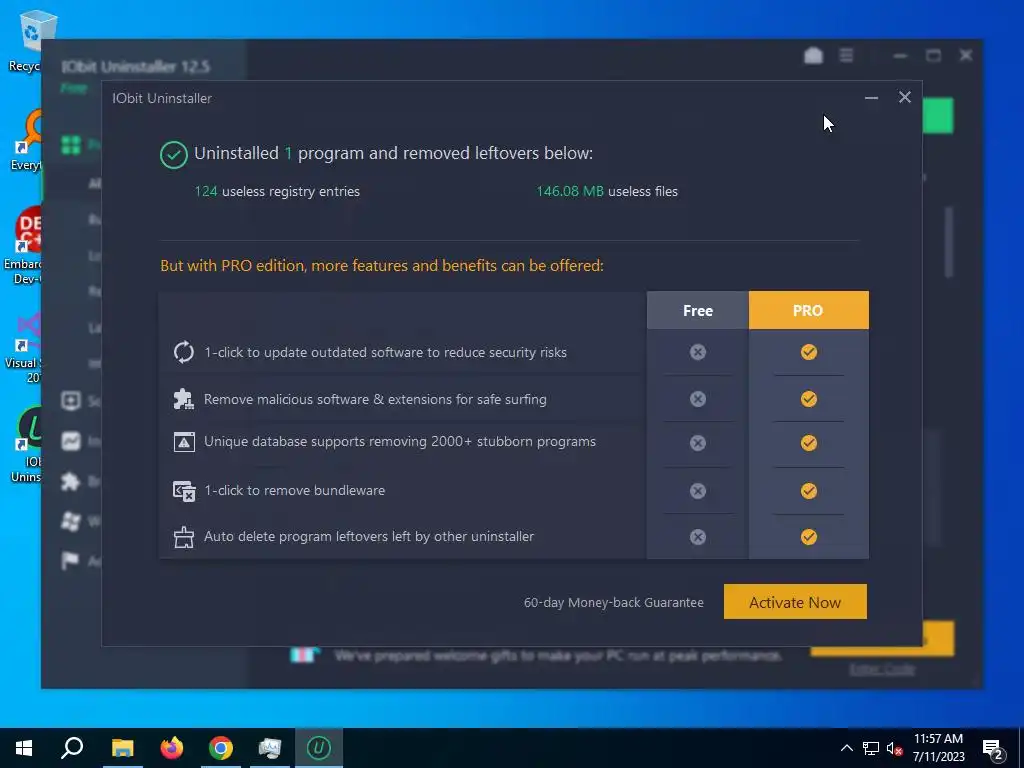Open File Explorer from taskbar
The width and height of the screenshot is (1024, 768).
[122, 748]
